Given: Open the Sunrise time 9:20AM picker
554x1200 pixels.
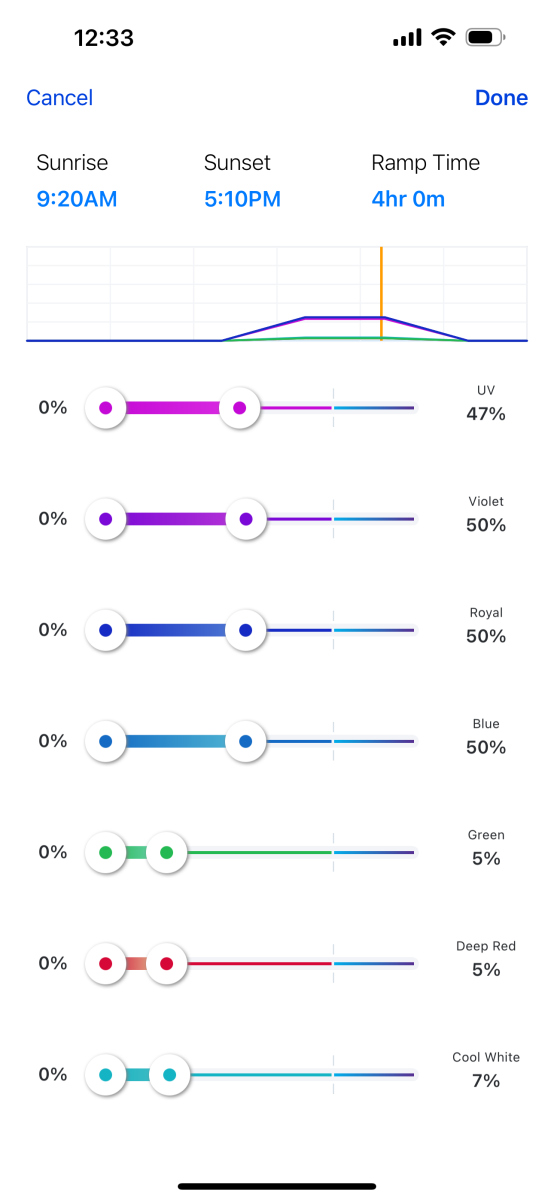Looking at the screenshot, I should [77, 199].
